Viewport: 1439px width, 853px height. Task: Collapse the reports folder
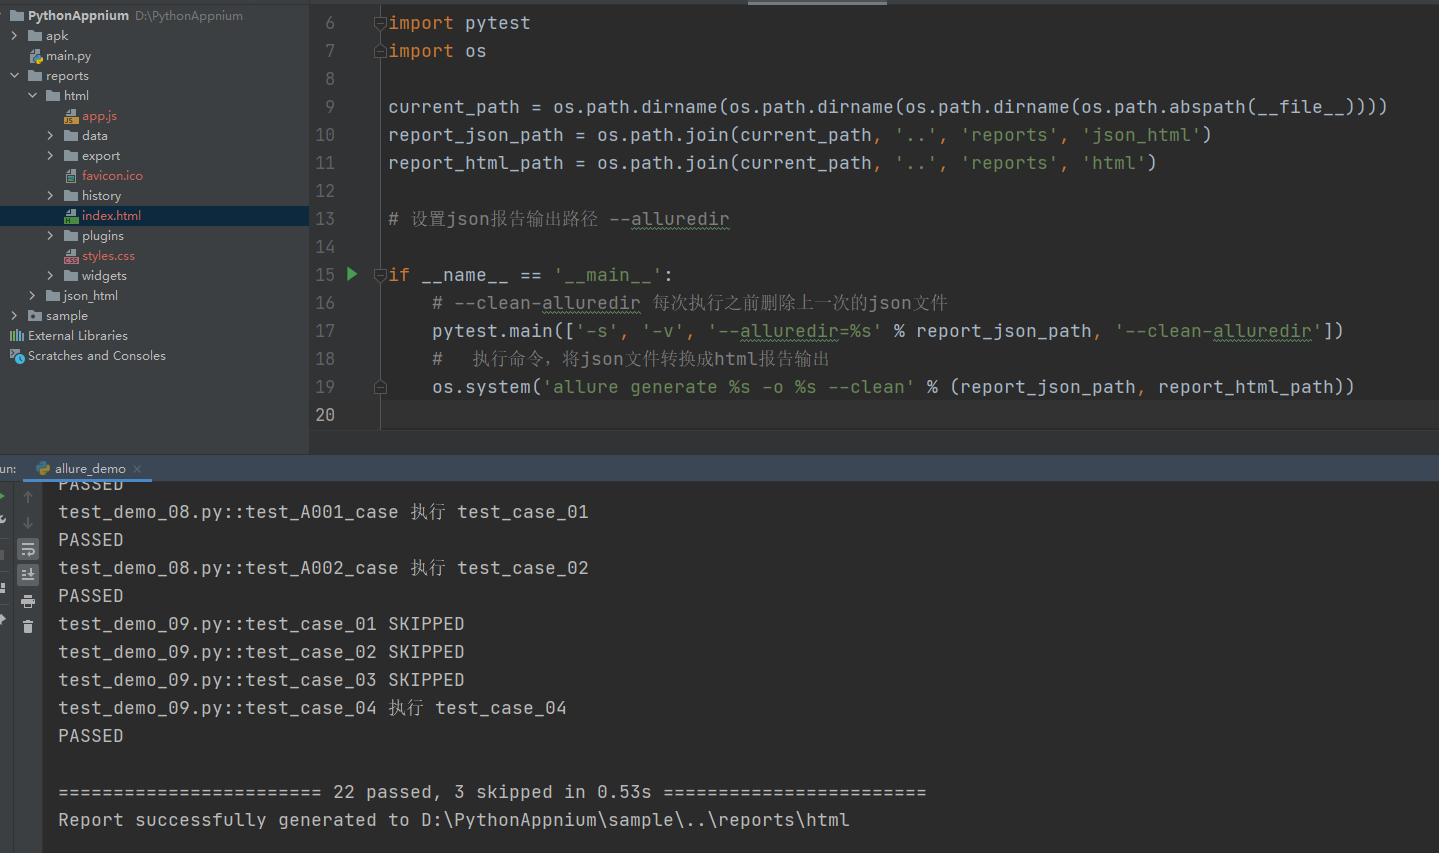click(14, 76)
